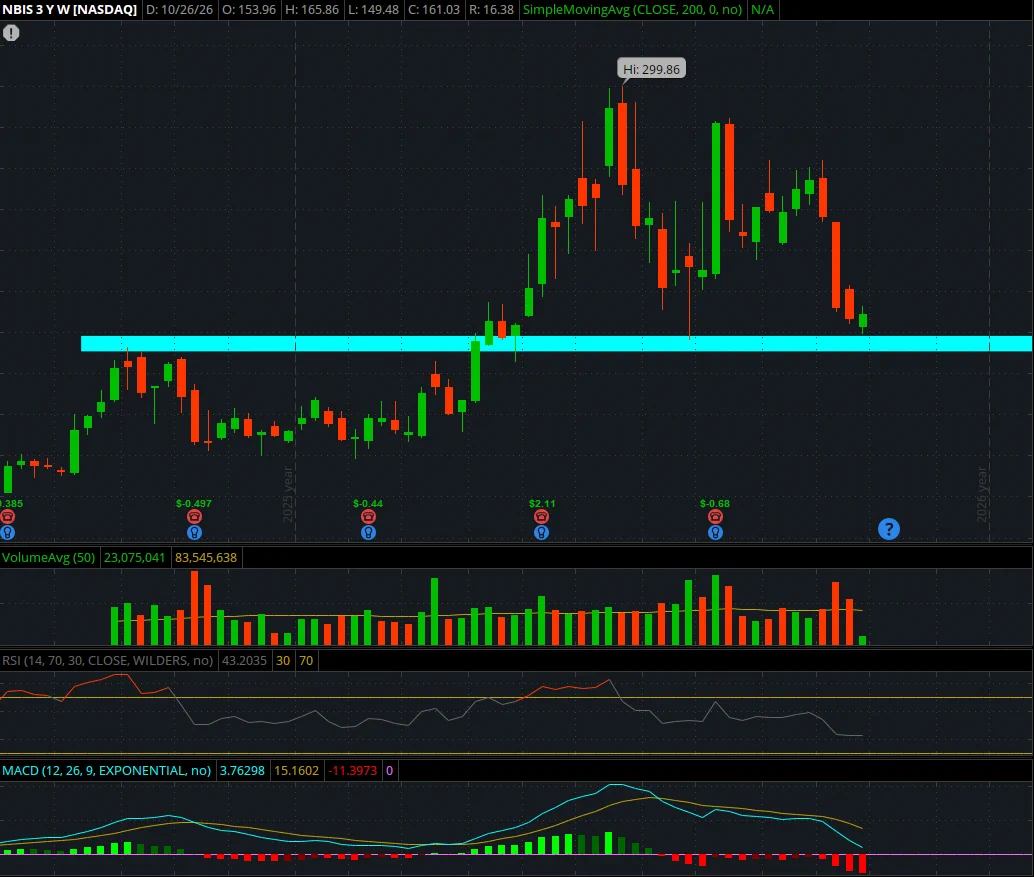The width and height of the screenshot is (1034, 877).
Task: Click the $-0.44 earnings label
Action: [x=368, y=504]
